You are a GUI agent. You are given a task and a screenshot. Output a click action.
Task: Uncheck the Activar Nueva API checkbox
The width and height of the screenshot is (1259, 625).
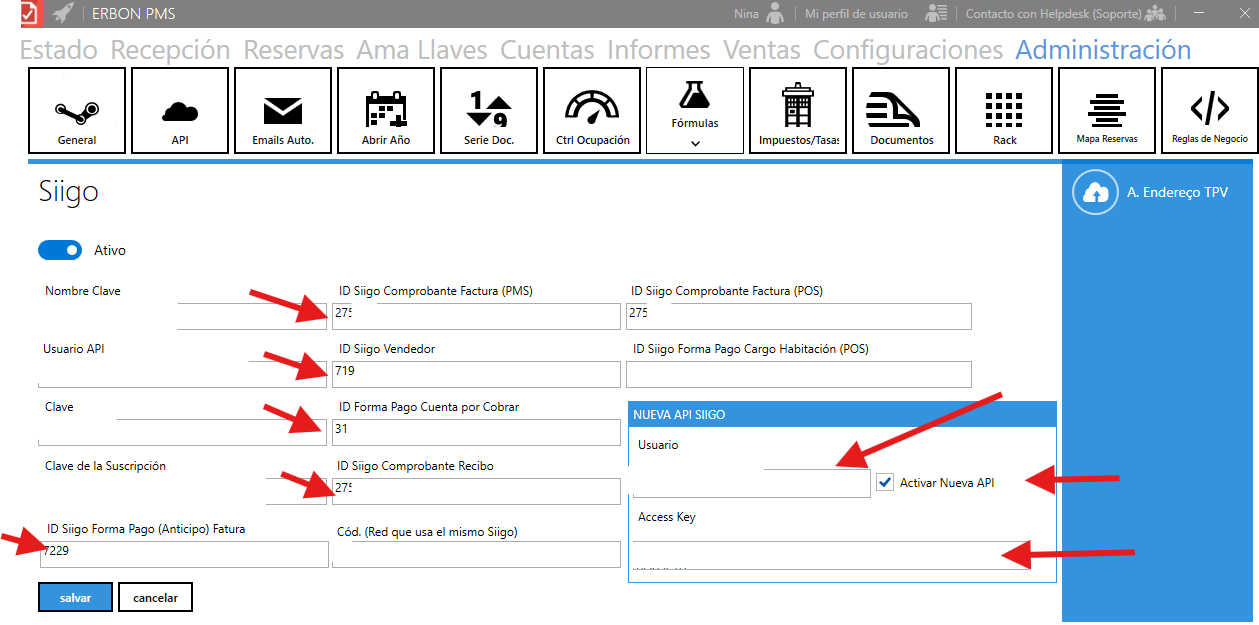(x=885, y=483)
